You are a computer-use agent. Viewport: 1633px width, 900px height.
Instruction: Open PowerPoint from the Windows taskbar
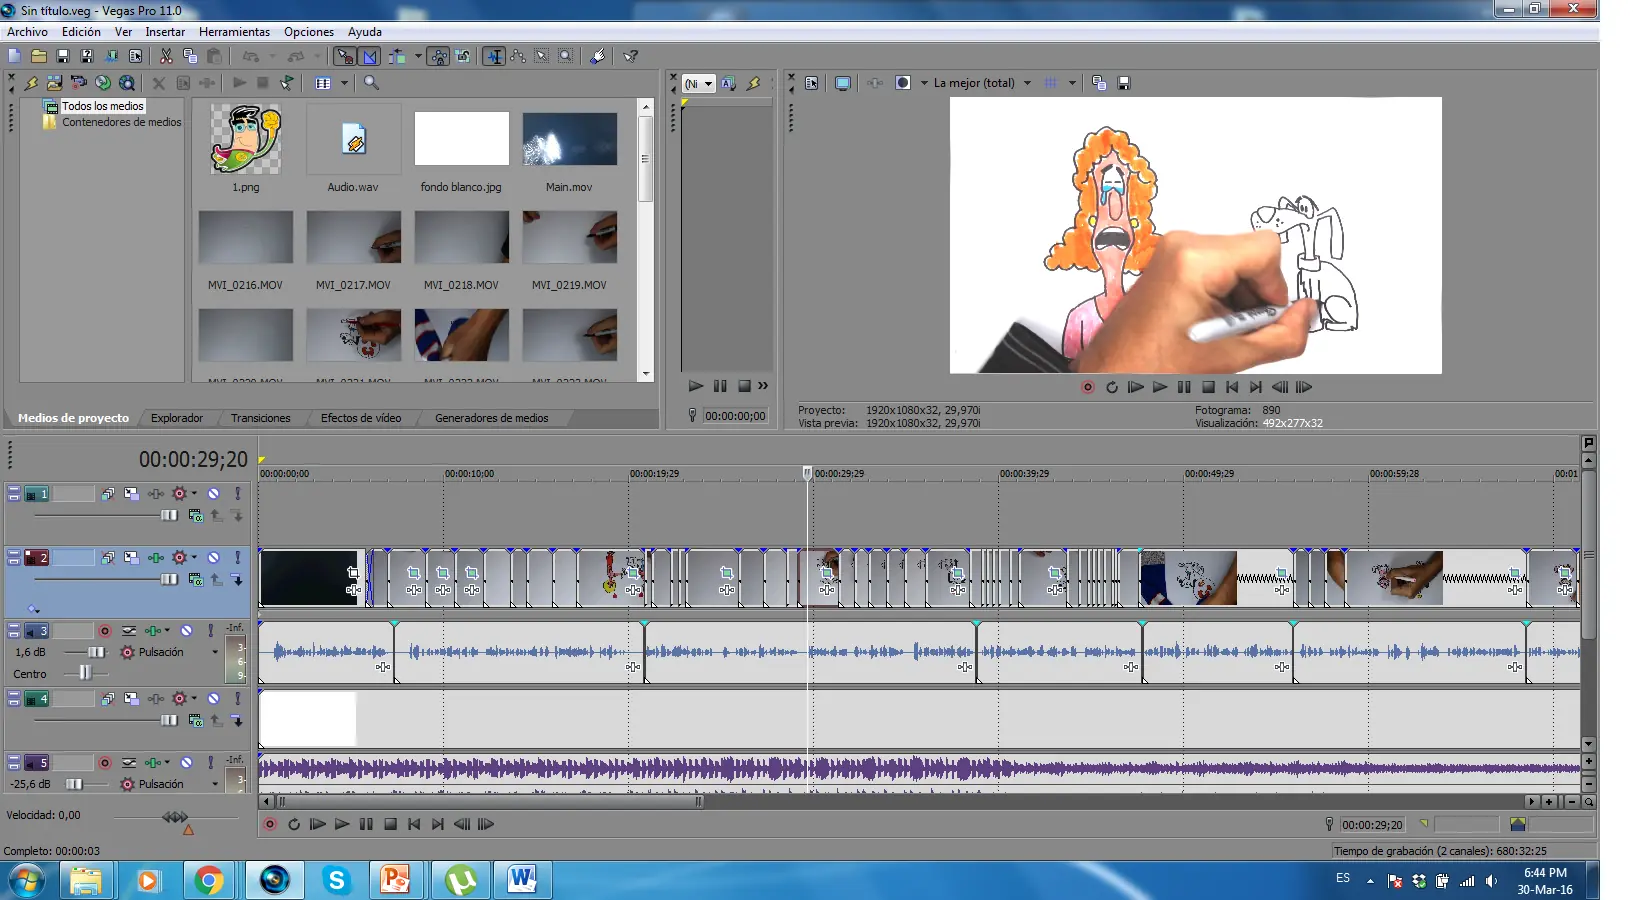pos(396,880)
